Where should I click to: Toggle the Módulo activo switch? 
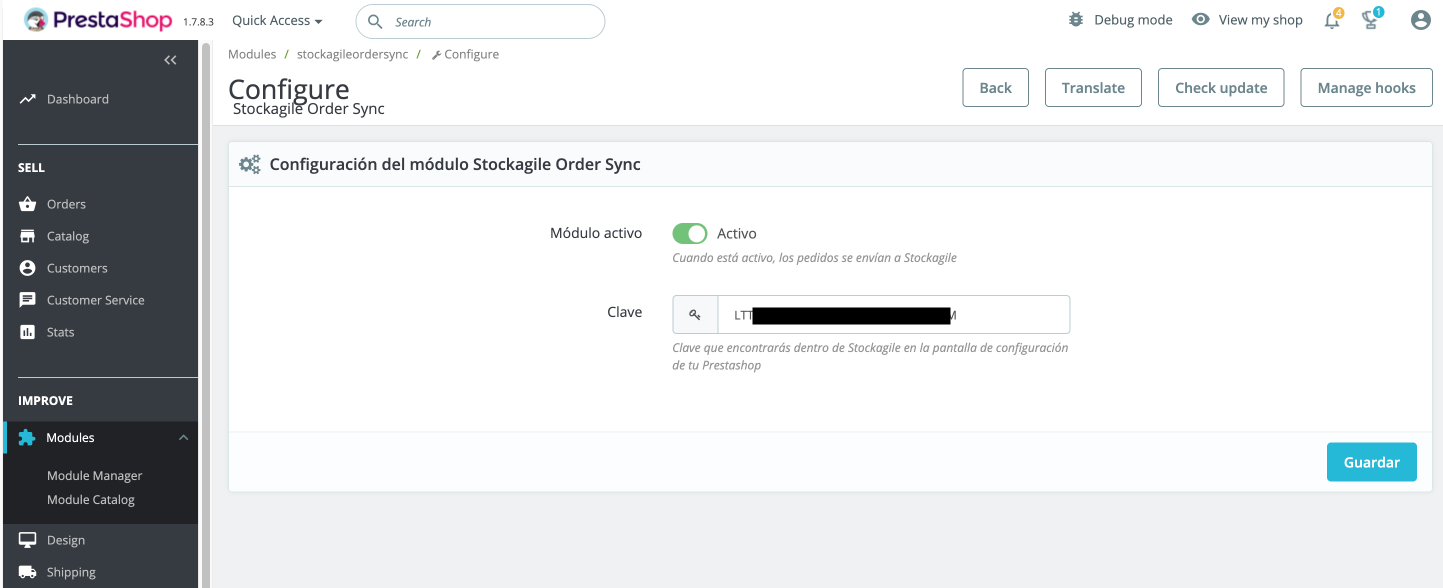click(690, 233)
